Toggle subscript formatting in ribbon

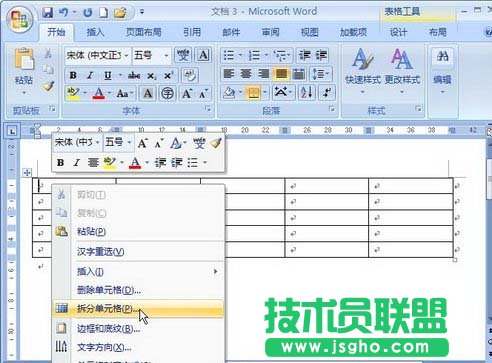click(152, 76)
